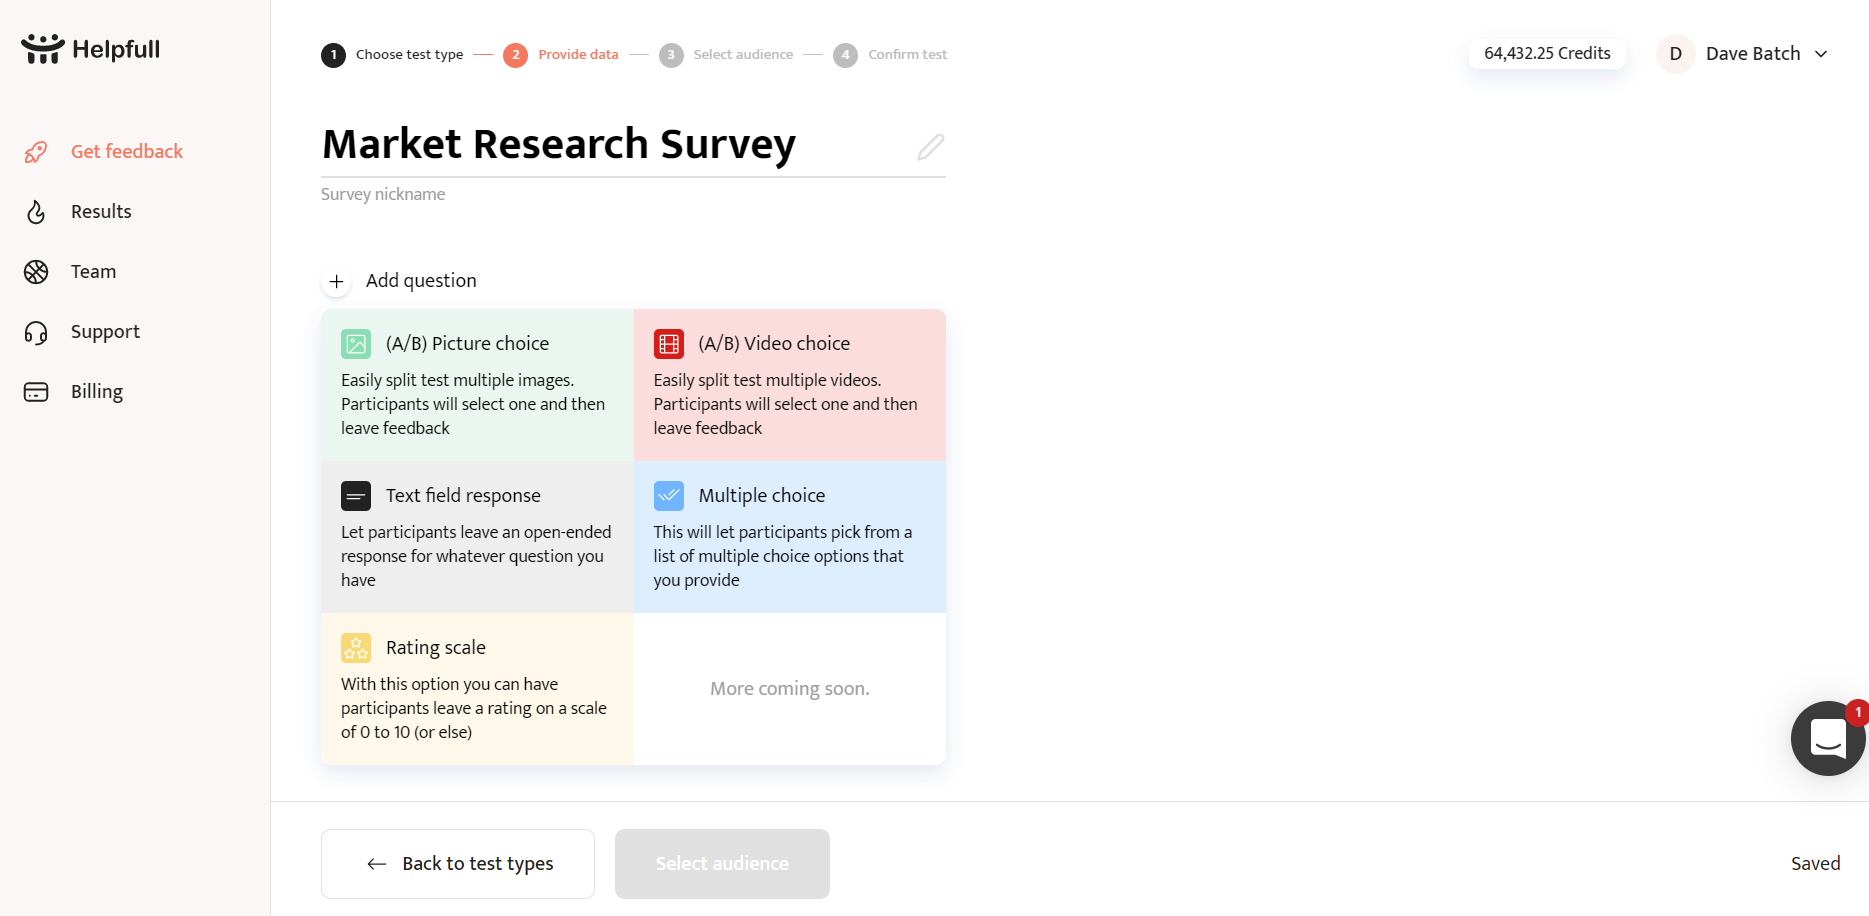Open the Support menu item
The height and width of the screenshot is (916, 1869).
pyautogui.click(x=105, y=332)
